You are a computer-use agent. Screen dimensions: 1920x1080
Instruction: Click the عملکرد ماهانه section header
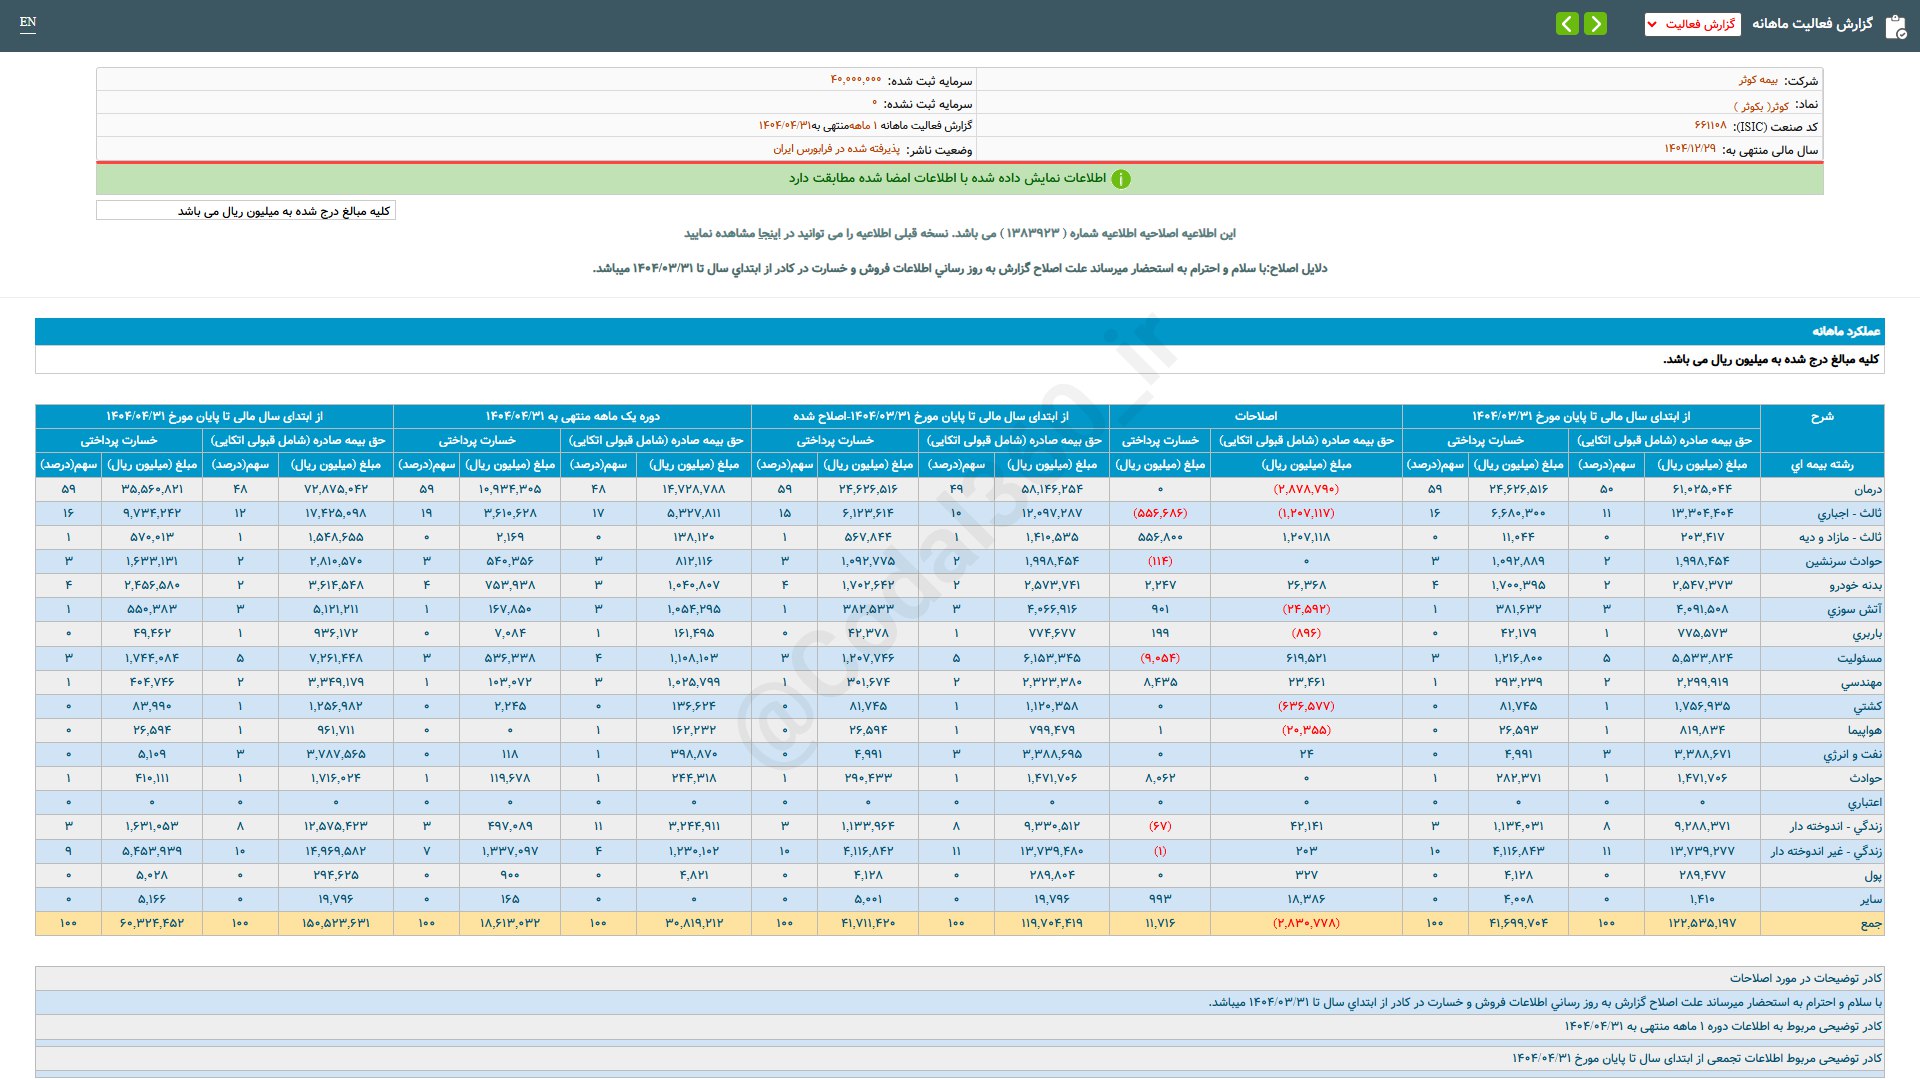coord(960,331)
